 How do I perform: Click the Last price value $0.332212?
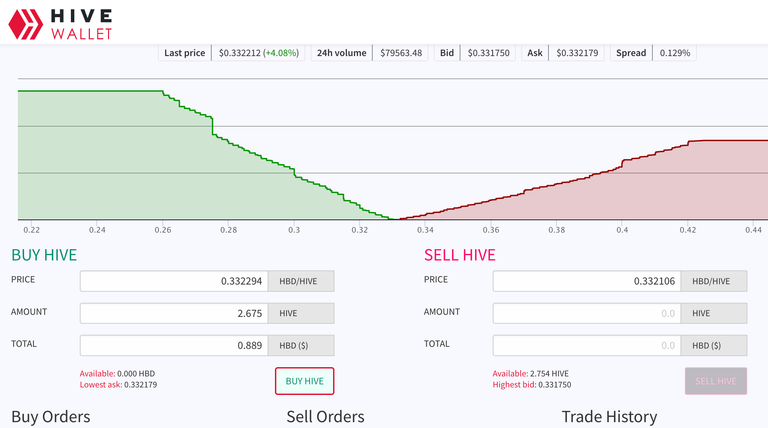240,53
